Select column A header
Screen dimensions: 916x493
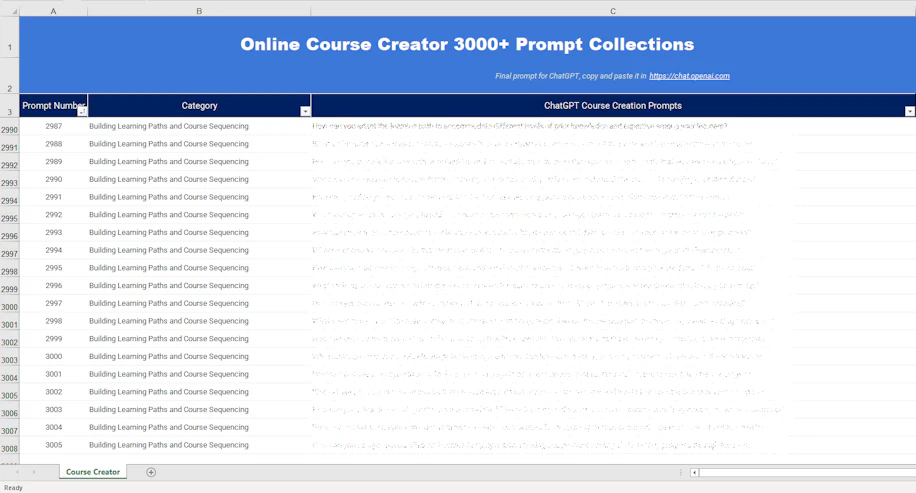[53, 11]
